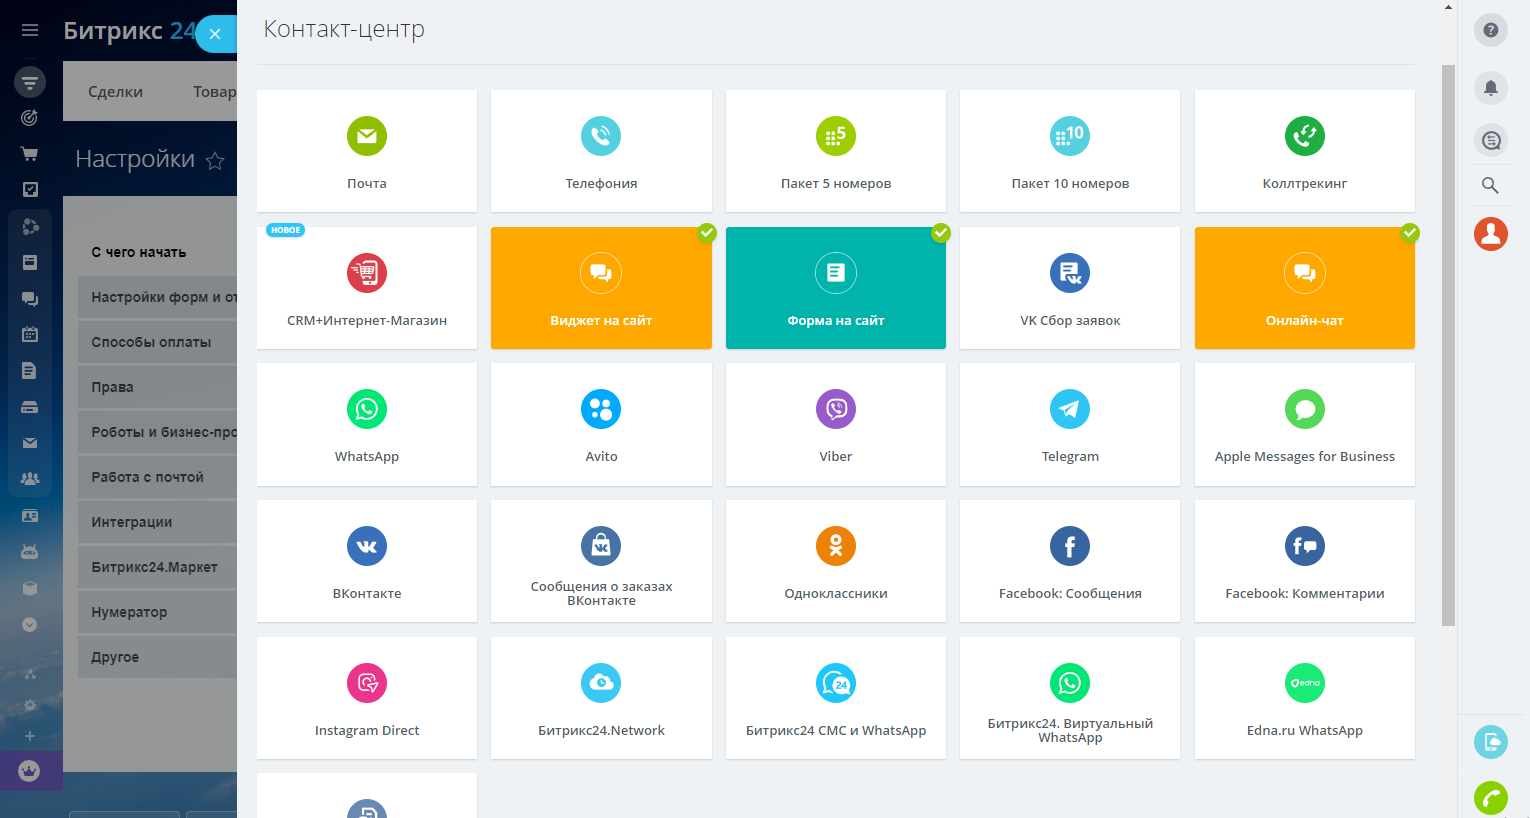This screenshot has width=1530, height=818.
Task: Open Работа с почтой settings section
Action: coord(157,477)
